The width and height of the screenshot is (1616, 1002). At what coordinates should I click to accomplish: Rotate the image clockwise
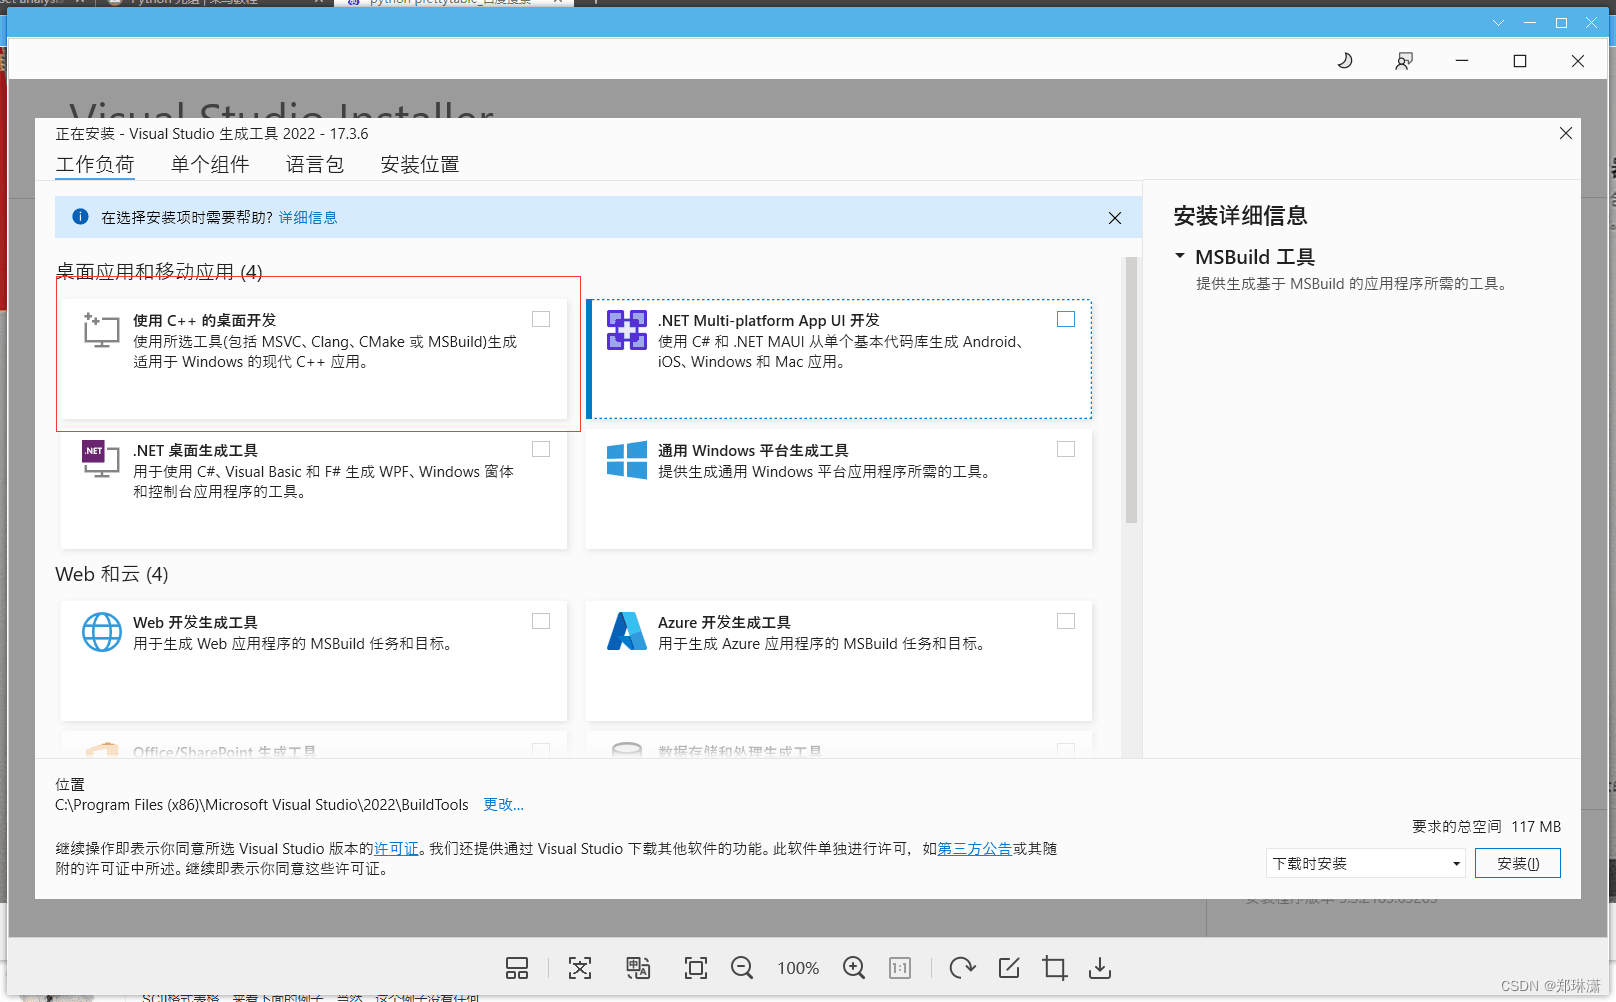point(961,968)
